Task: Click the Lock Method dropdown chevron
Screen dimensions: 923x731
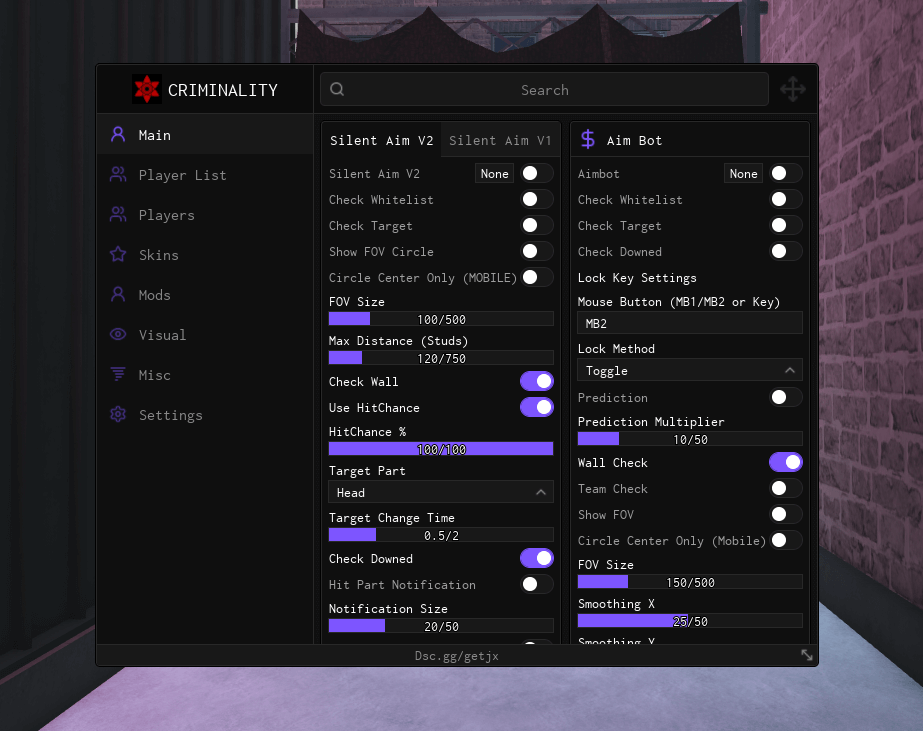Action: click(x=790, y=370)
